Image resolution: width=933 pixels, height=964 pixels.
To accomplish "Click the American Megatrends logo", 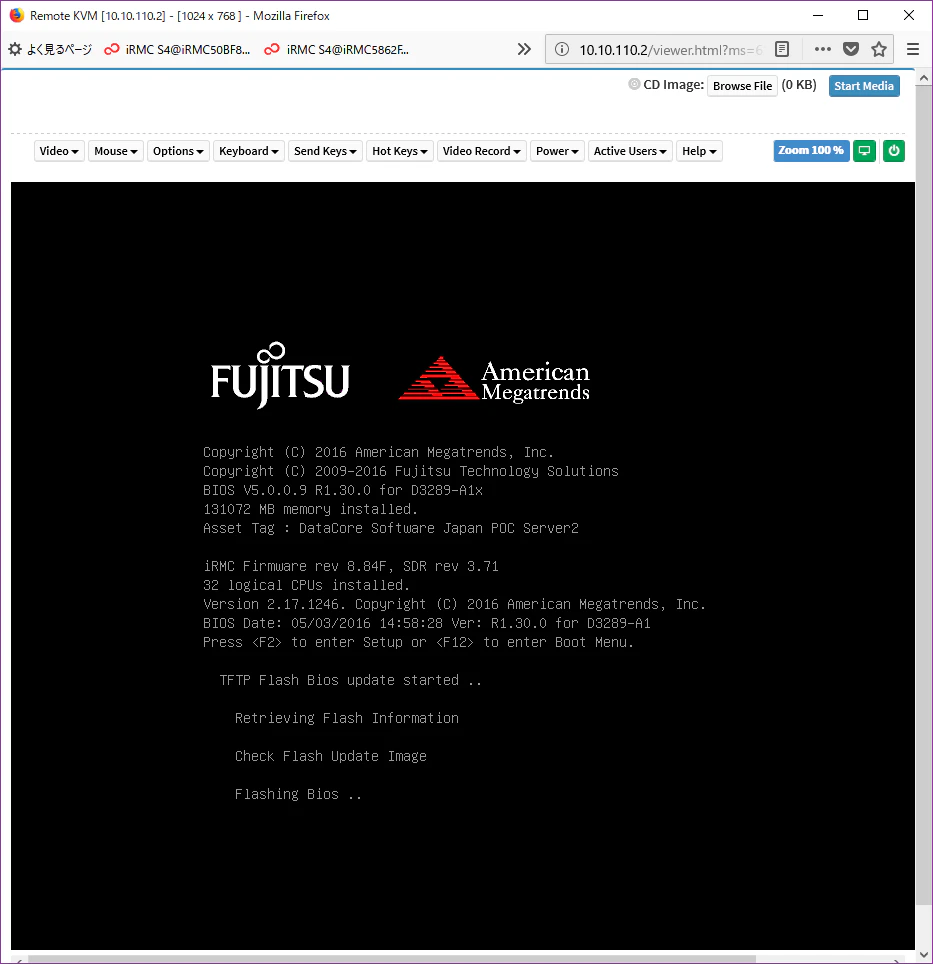I will (494, 379).
